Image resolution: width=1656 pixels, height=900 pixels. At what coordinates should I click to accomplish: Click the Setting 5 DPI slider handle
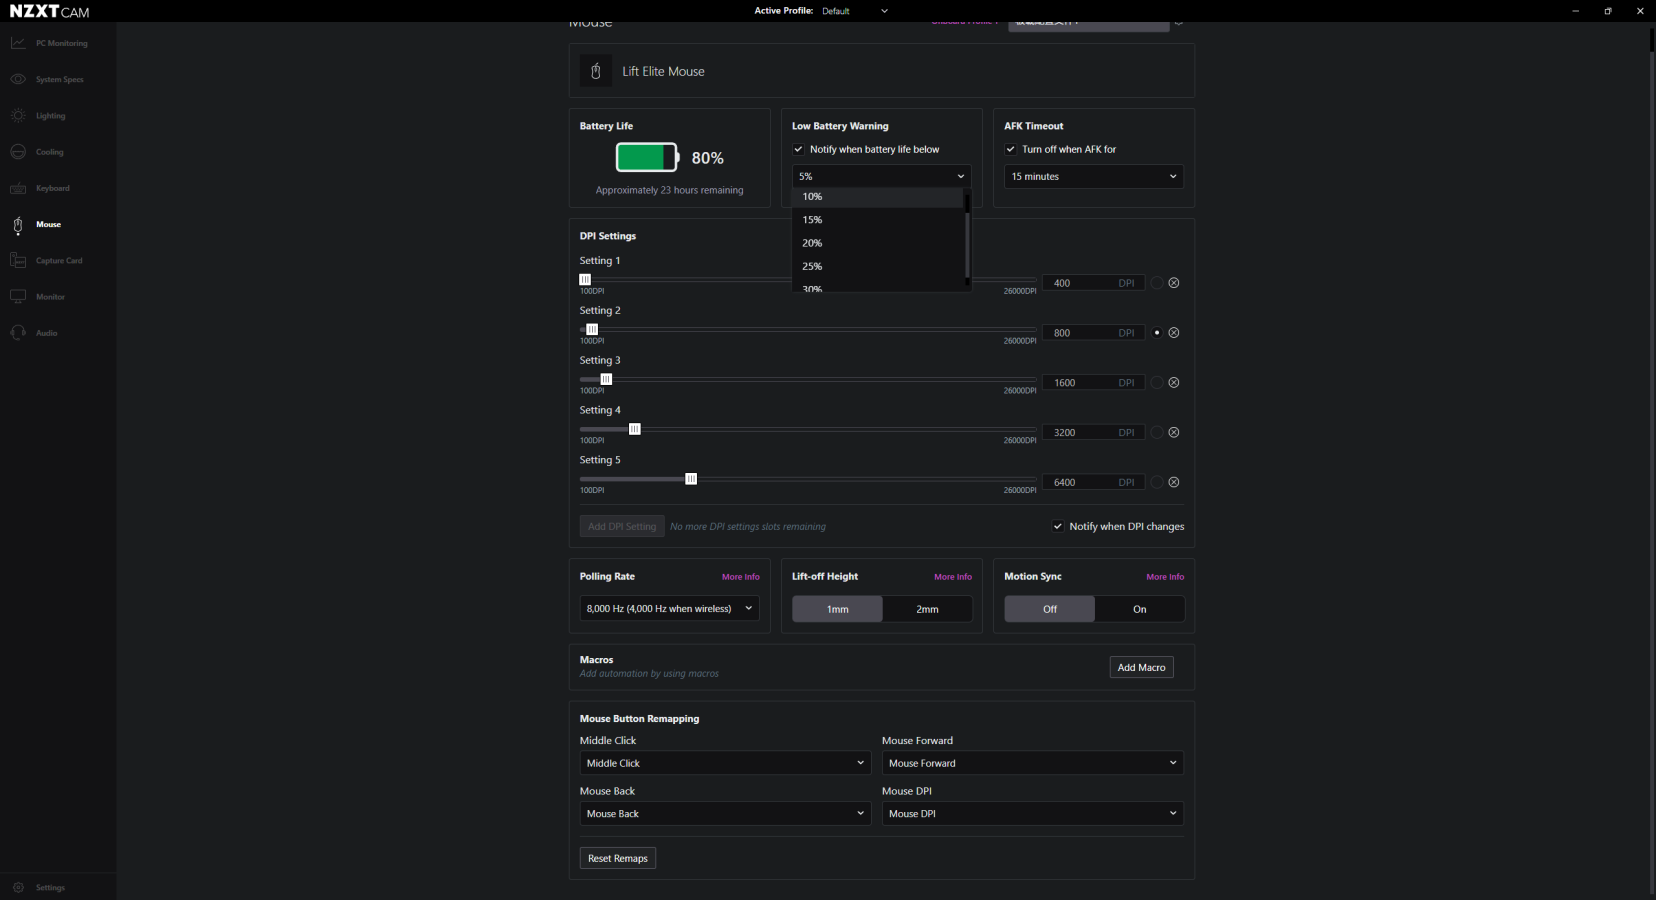(x=691, y=479)
